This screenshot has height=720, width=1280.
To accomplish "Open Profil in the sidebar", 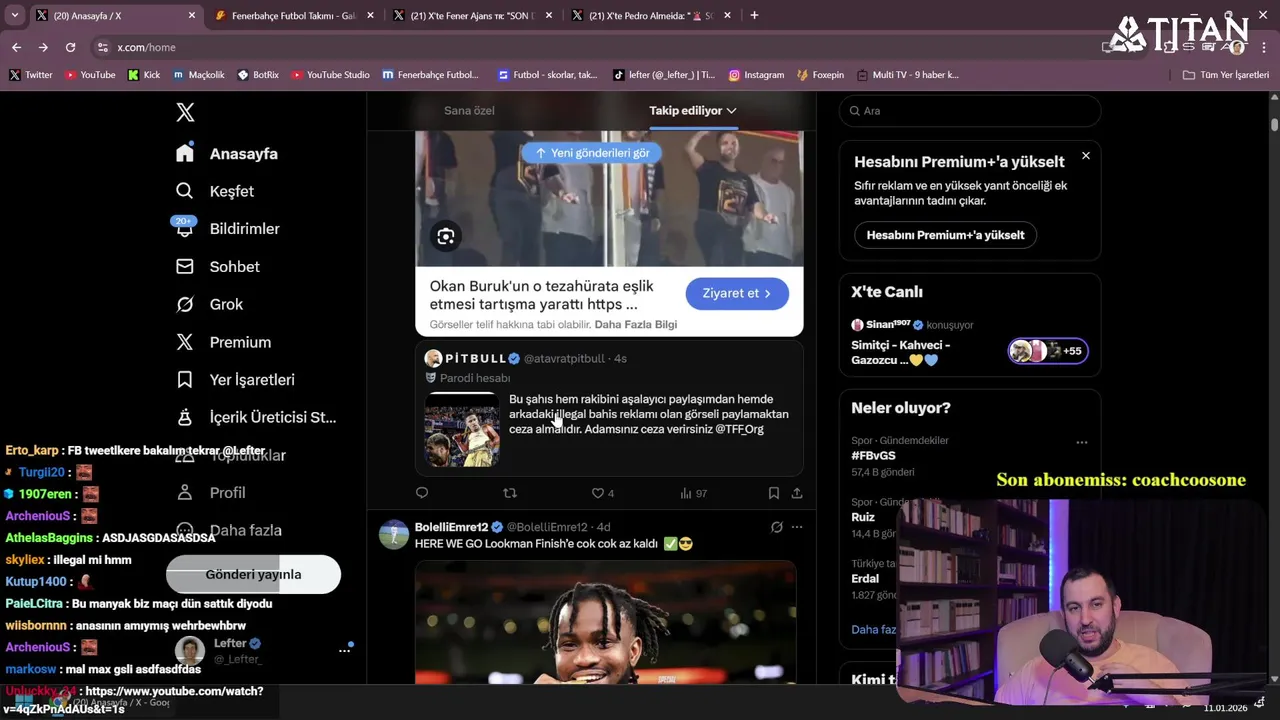I will pos(211,493).
